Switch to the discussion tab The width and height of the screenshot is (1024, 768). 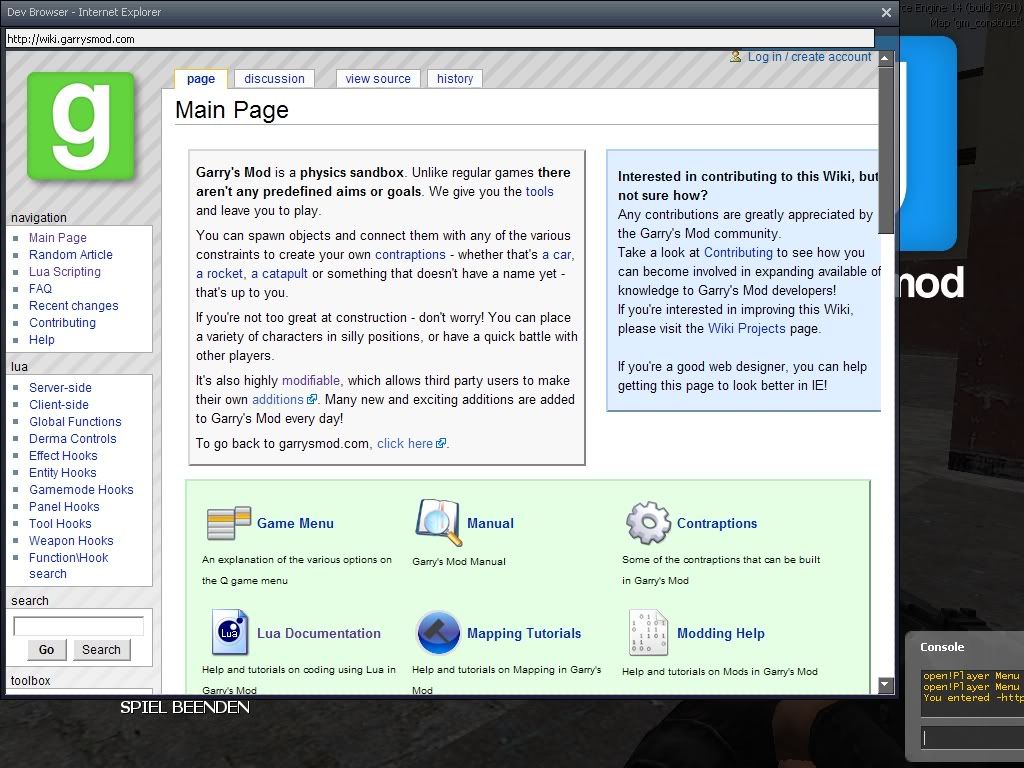tap(274, 78)
